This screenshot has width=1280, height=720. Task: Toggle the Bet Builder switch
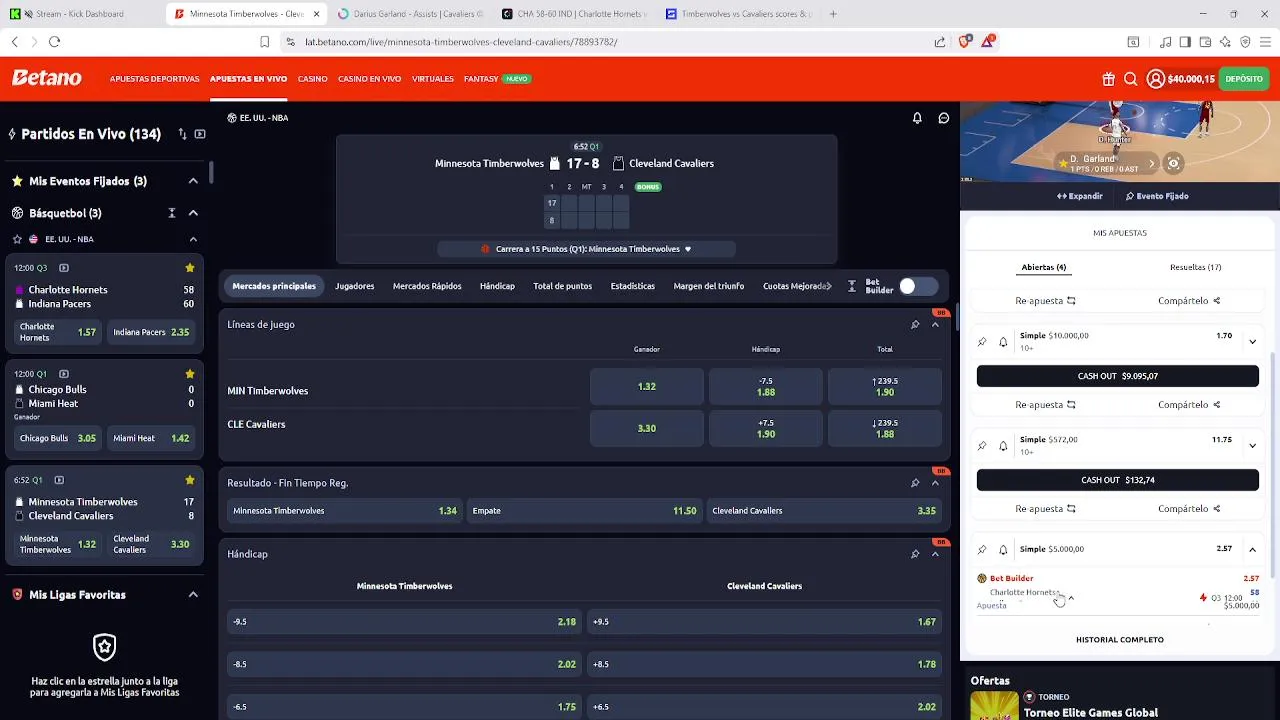pyautogui.click(x=917, y=286)
